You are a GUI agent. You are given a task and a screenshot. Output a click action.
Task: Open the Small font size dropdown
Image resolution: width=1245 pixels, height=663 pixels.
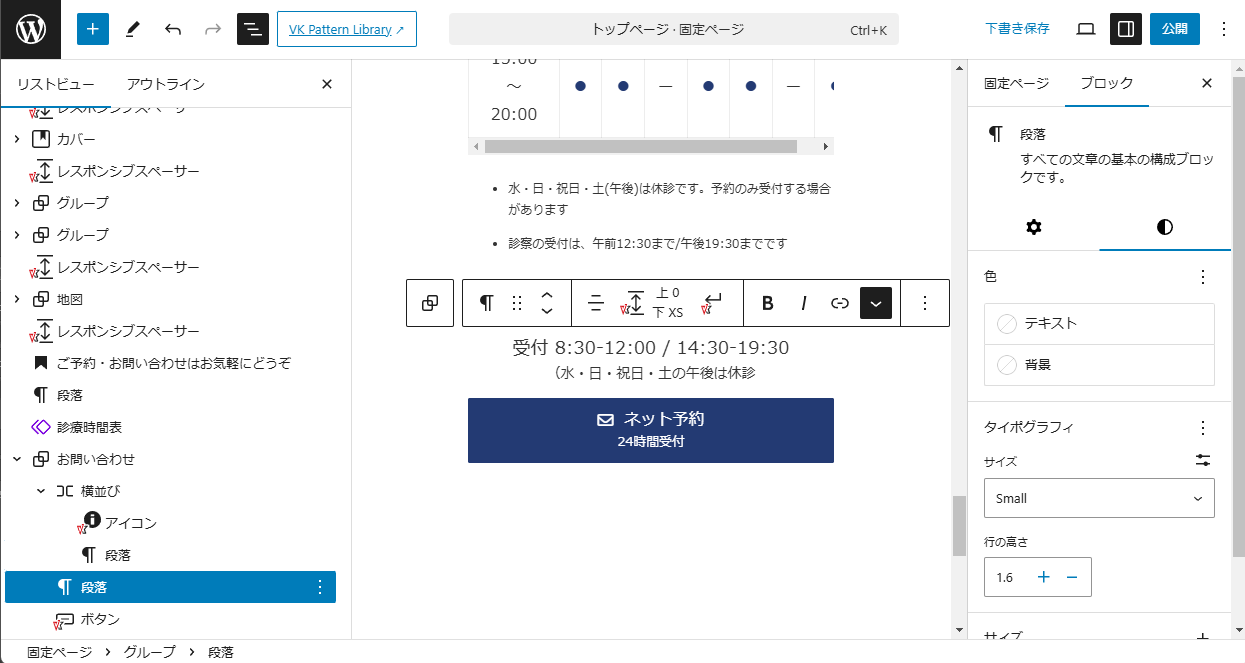(x=1099, y=498)
